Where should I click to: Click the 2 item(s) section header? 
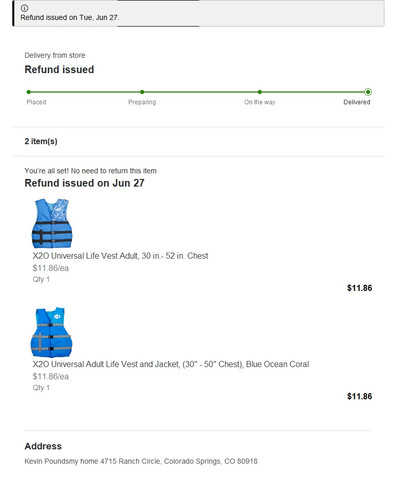point(41,141)
